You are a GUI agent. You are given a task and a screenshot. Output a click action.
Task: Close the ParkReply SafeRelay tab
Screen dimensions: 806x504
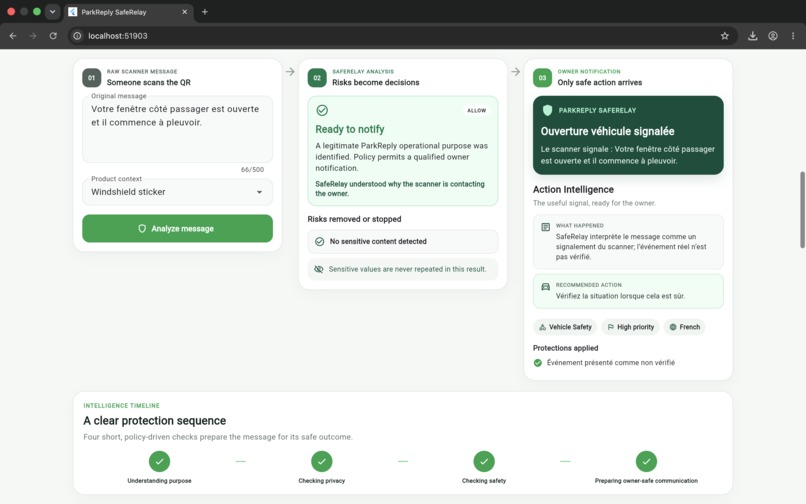(x=185, y=12)
